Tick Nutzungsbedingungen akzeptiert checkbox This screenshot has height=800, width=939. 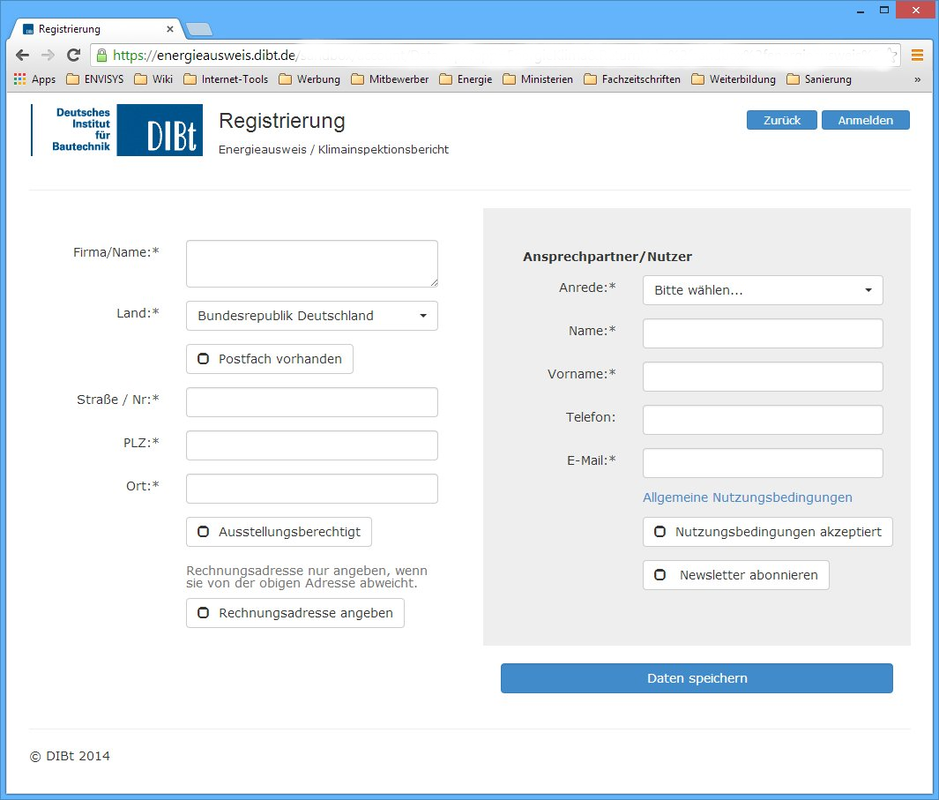[x=660, y=532]
